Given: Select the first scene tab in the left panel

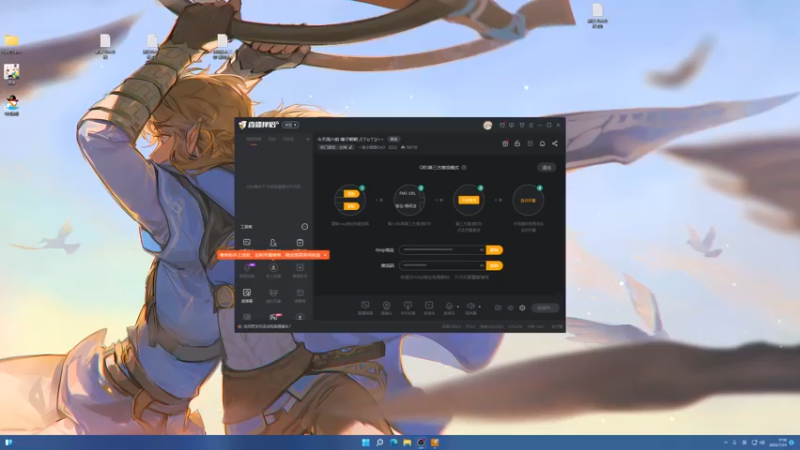Looking at the screenshot, I should tap(254, 139).
